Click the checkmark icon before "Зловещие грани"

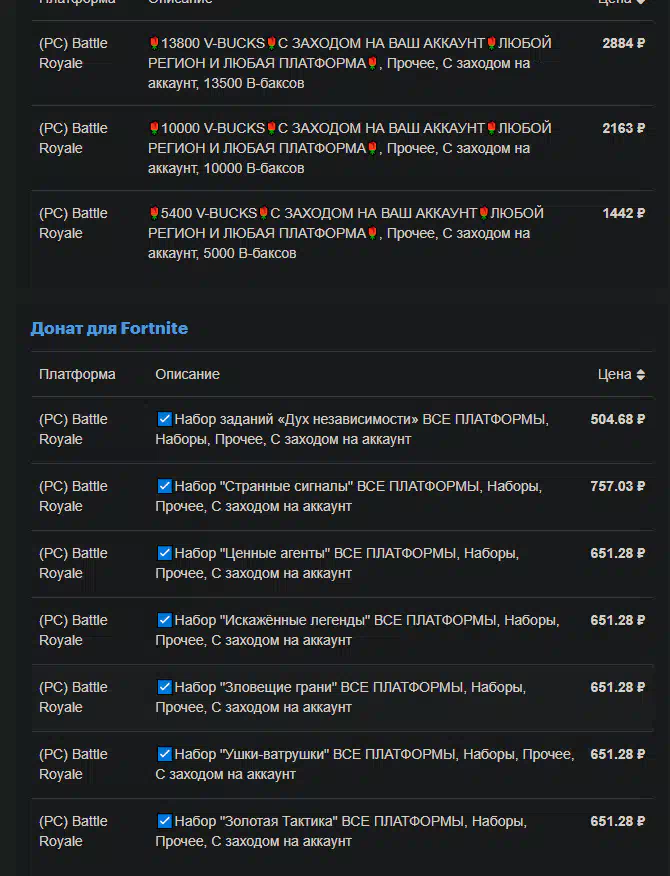(165, 687)
